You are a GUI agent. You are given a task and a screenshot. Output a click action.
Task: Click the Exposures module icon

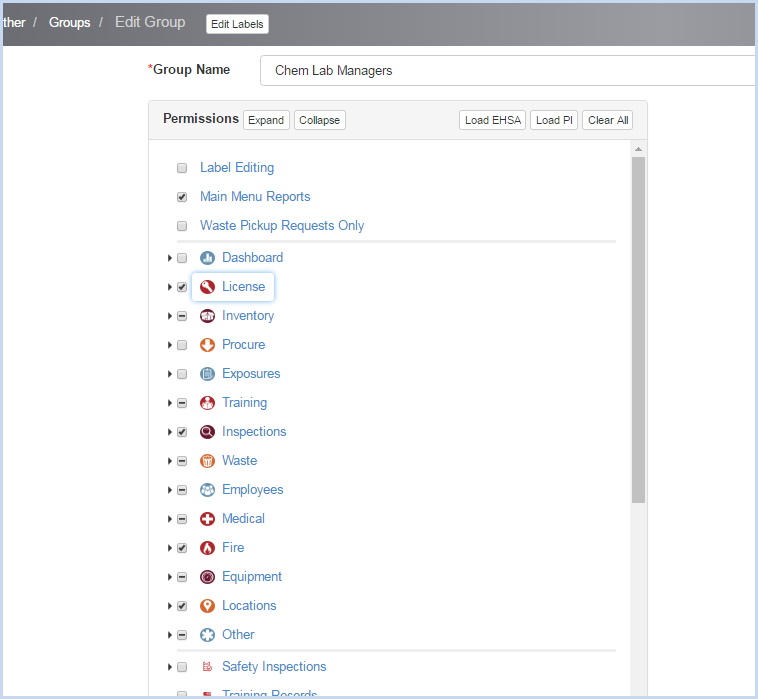[207, 374]
